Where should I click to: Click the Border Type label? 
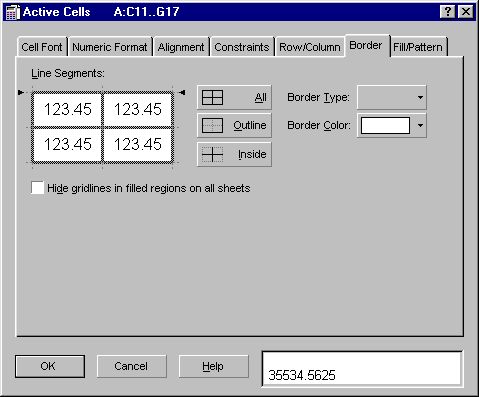point(318,97)
